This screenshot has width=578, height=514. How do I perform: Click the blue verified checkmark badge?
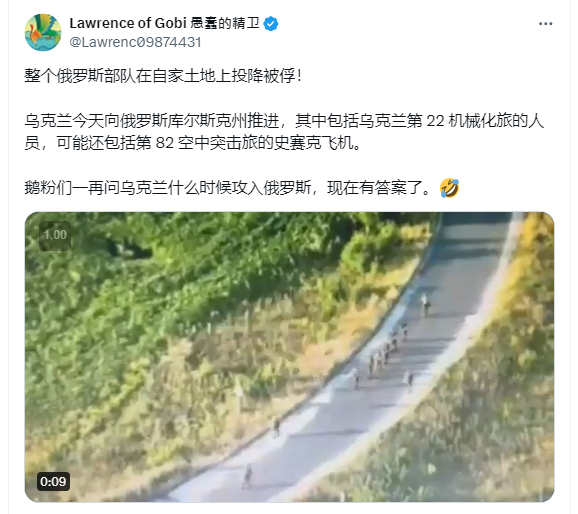[x=271, y=24]
